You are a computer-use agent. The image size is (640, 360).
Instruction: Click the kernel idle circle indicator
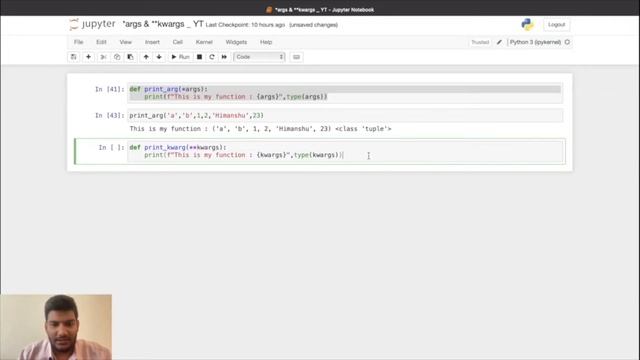point(567,42)
